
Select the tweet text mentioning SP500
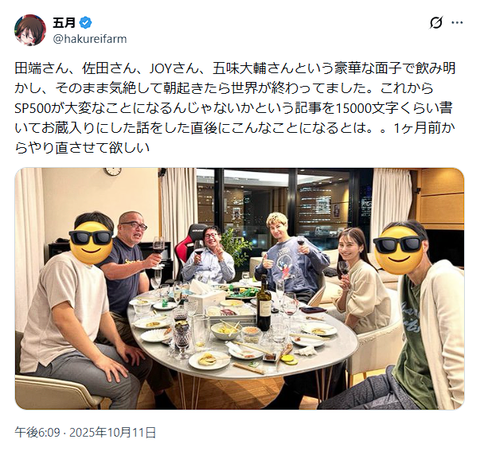233,108
